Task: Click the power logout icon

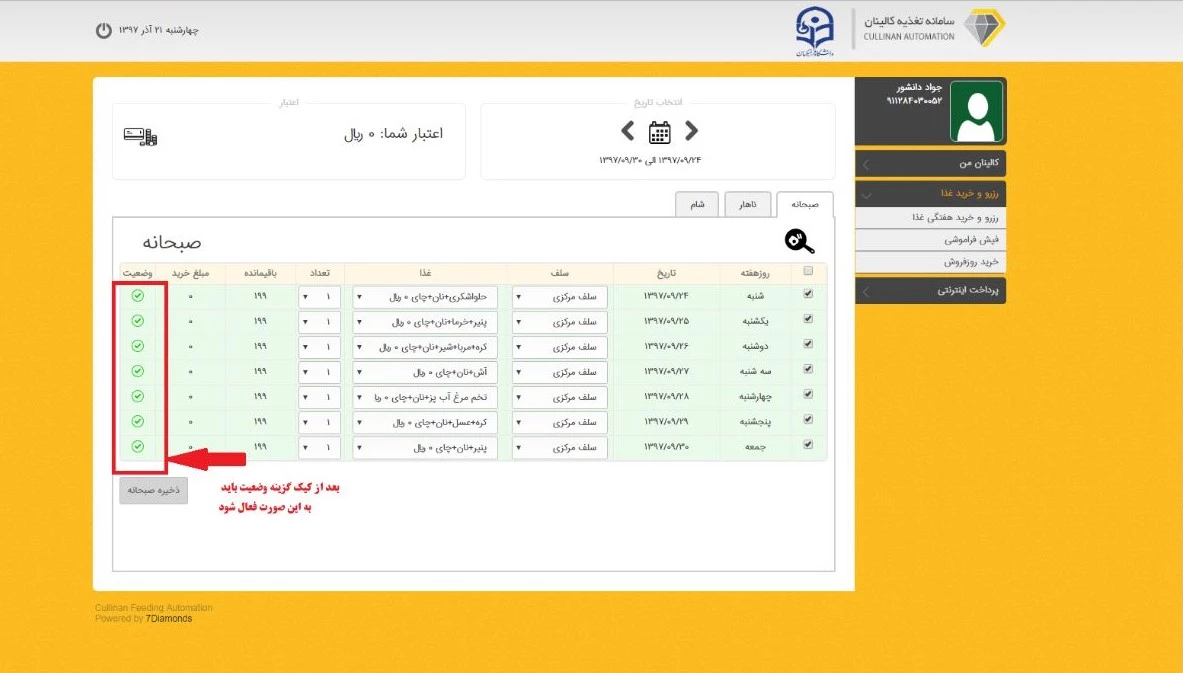Action: tap(104, 30)
